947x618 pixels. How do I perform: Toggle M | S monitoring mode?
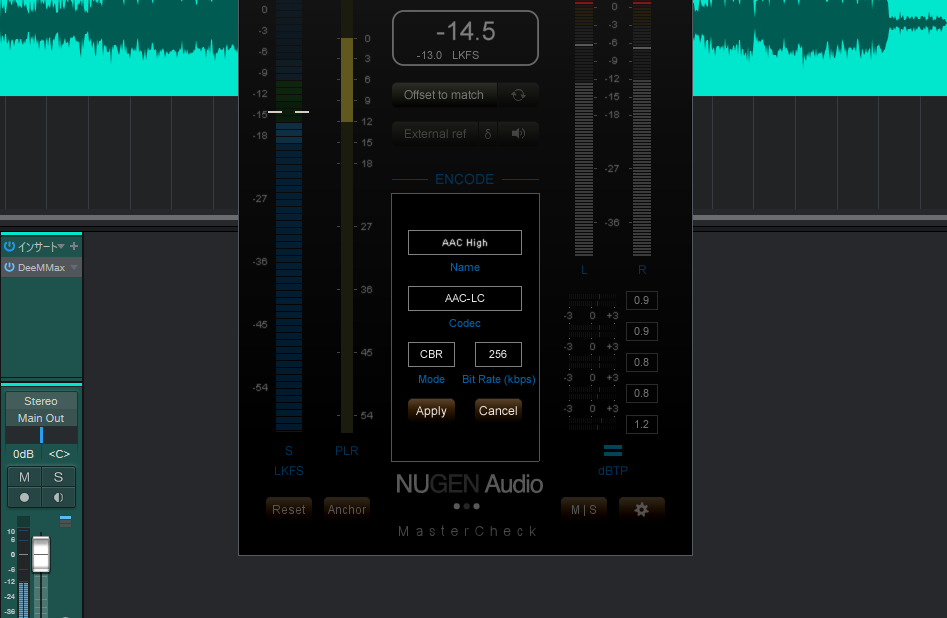(x=583, y=509)
